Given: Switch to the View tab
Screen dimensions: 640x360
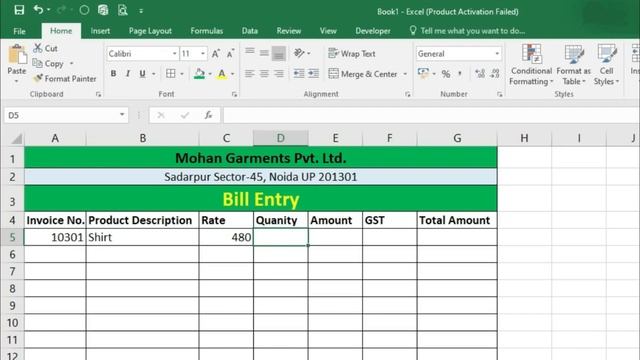Looking at the screenshot, I should pyautogui.click(x=328, y=31).
